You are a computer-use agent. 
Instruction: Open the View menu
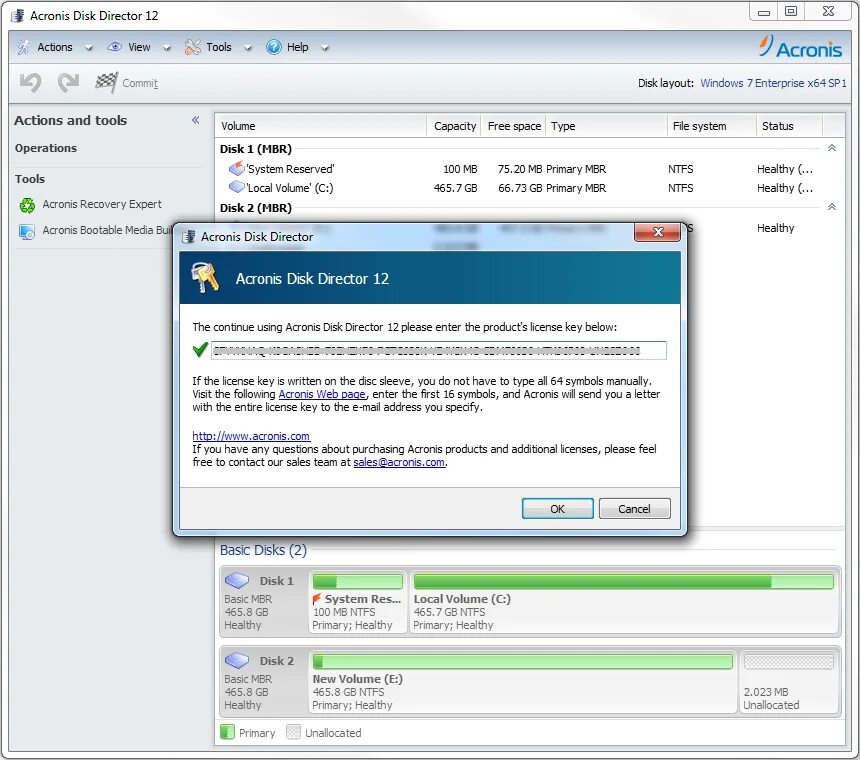(x=139, y=47)
